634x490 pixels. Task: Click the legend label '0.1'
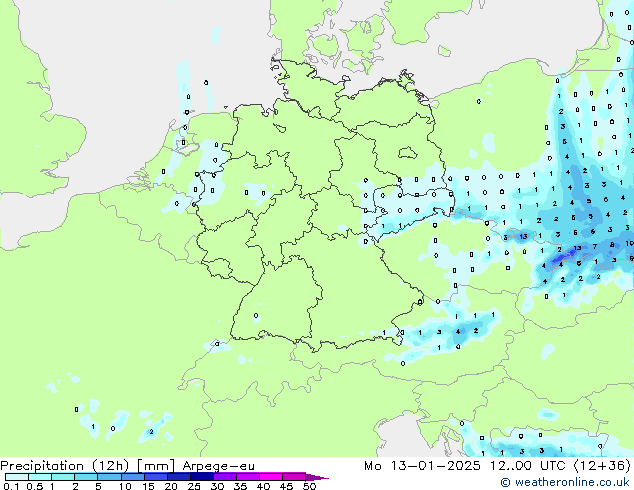tap(11, 486)
